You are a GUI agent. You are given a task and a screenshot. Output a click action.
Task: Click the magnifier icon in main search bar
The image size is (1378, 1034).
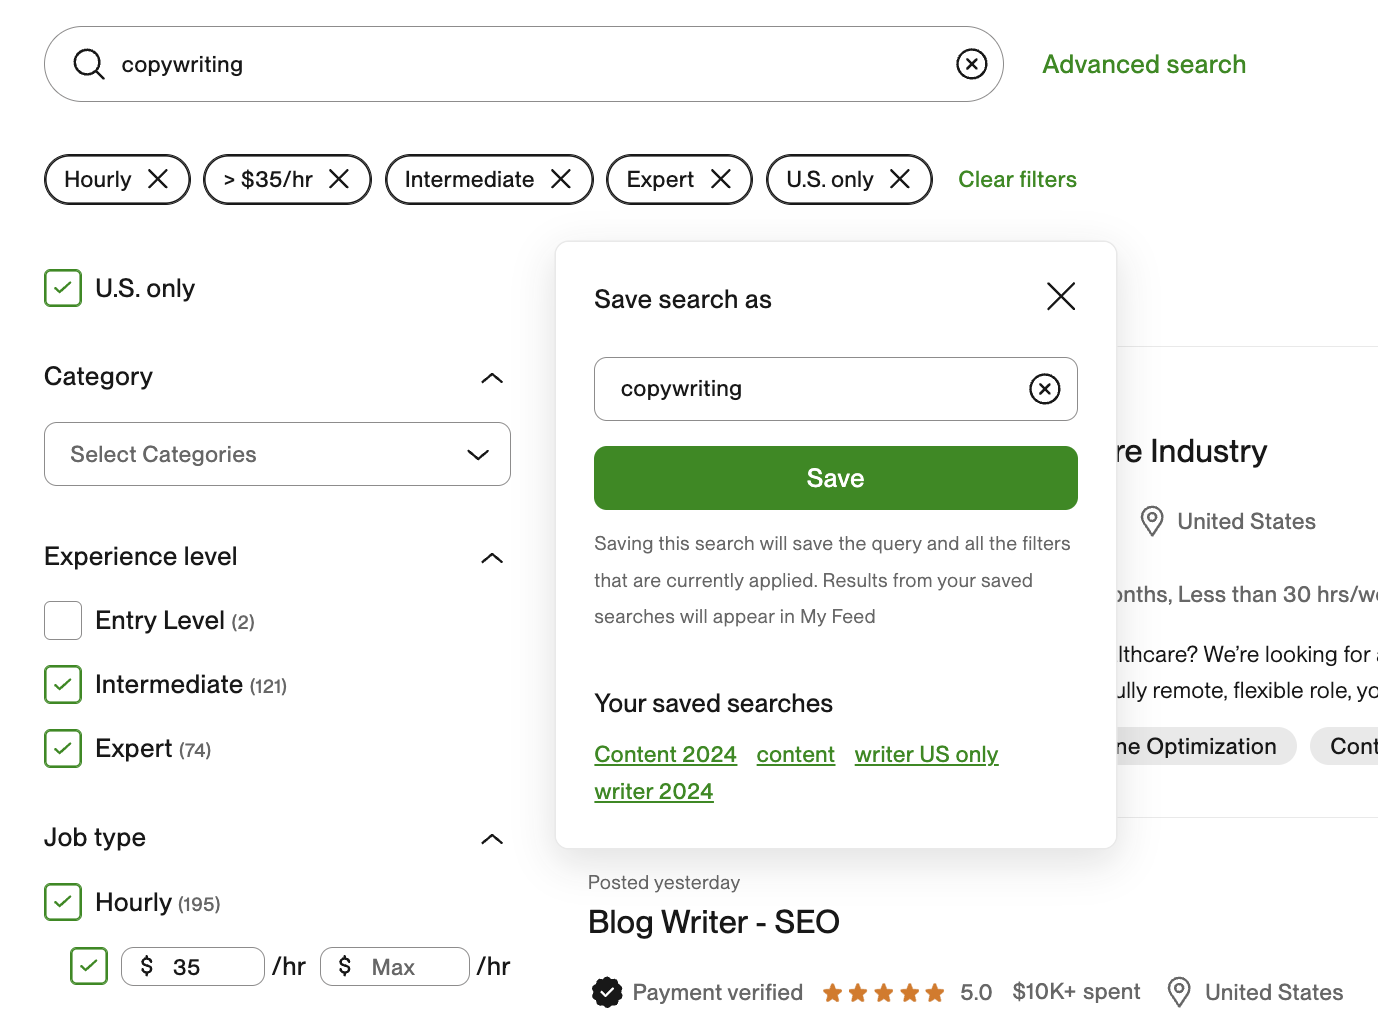tap(89, 64)
